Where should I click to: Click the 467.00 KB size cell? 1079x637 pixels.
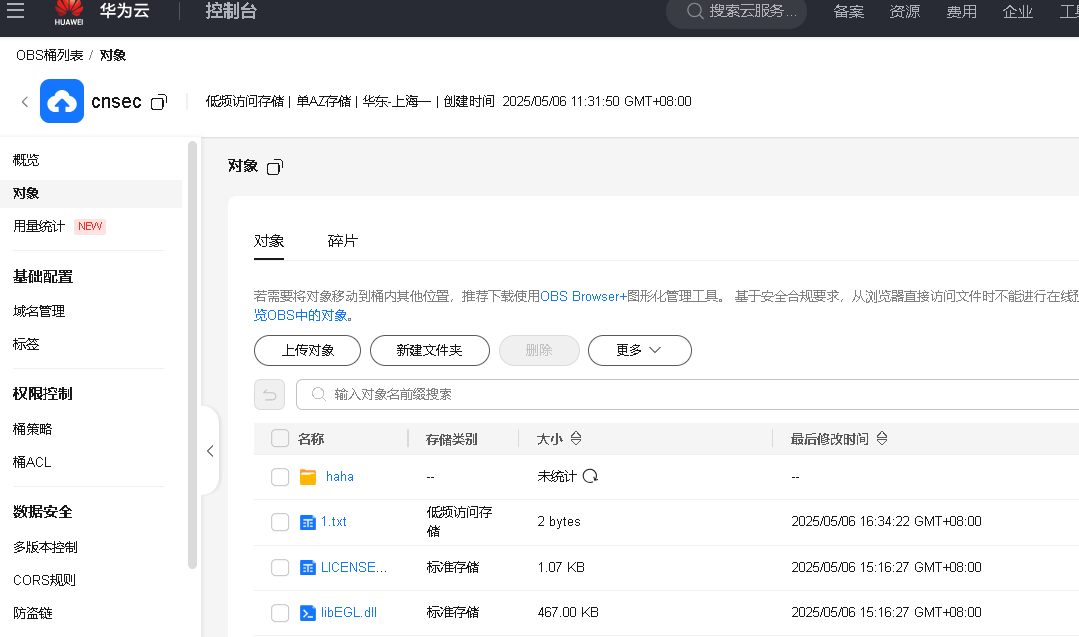(568, 613)
